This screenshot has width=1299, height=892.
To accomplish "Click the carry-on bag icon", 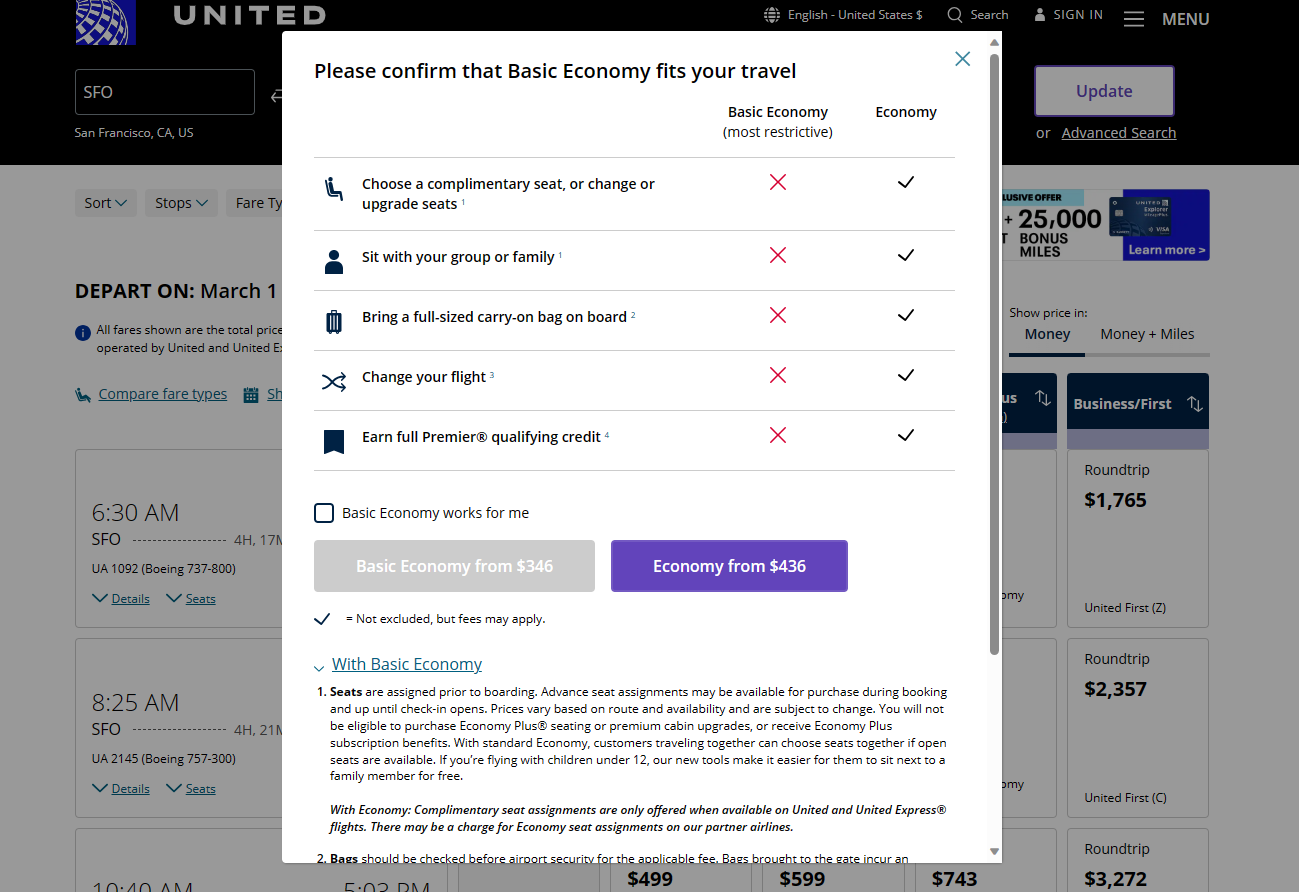I will point(333,321).
